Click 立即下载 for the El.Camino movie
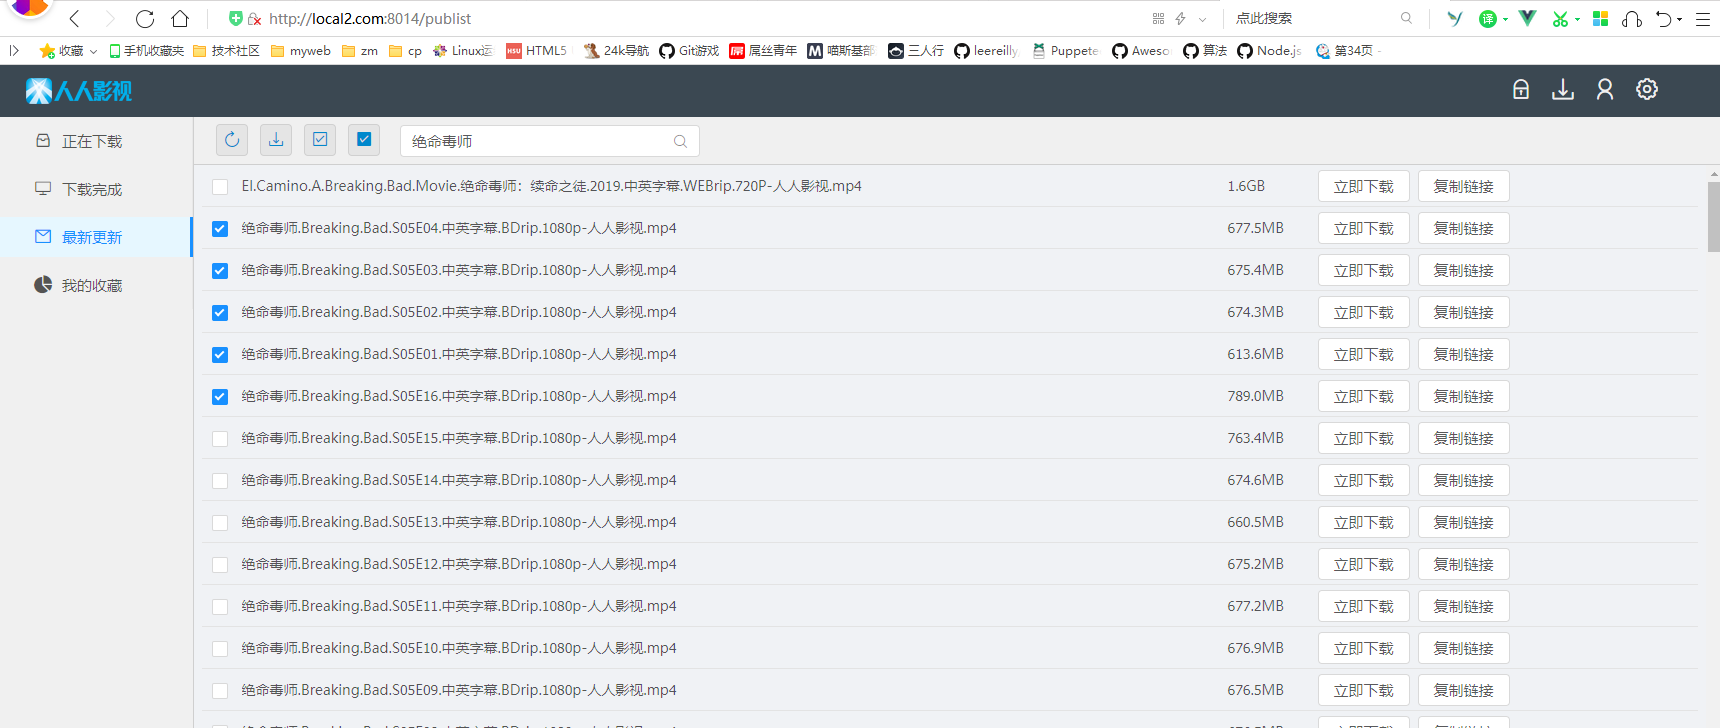Screen dimensions: 1720x728 1364,186
